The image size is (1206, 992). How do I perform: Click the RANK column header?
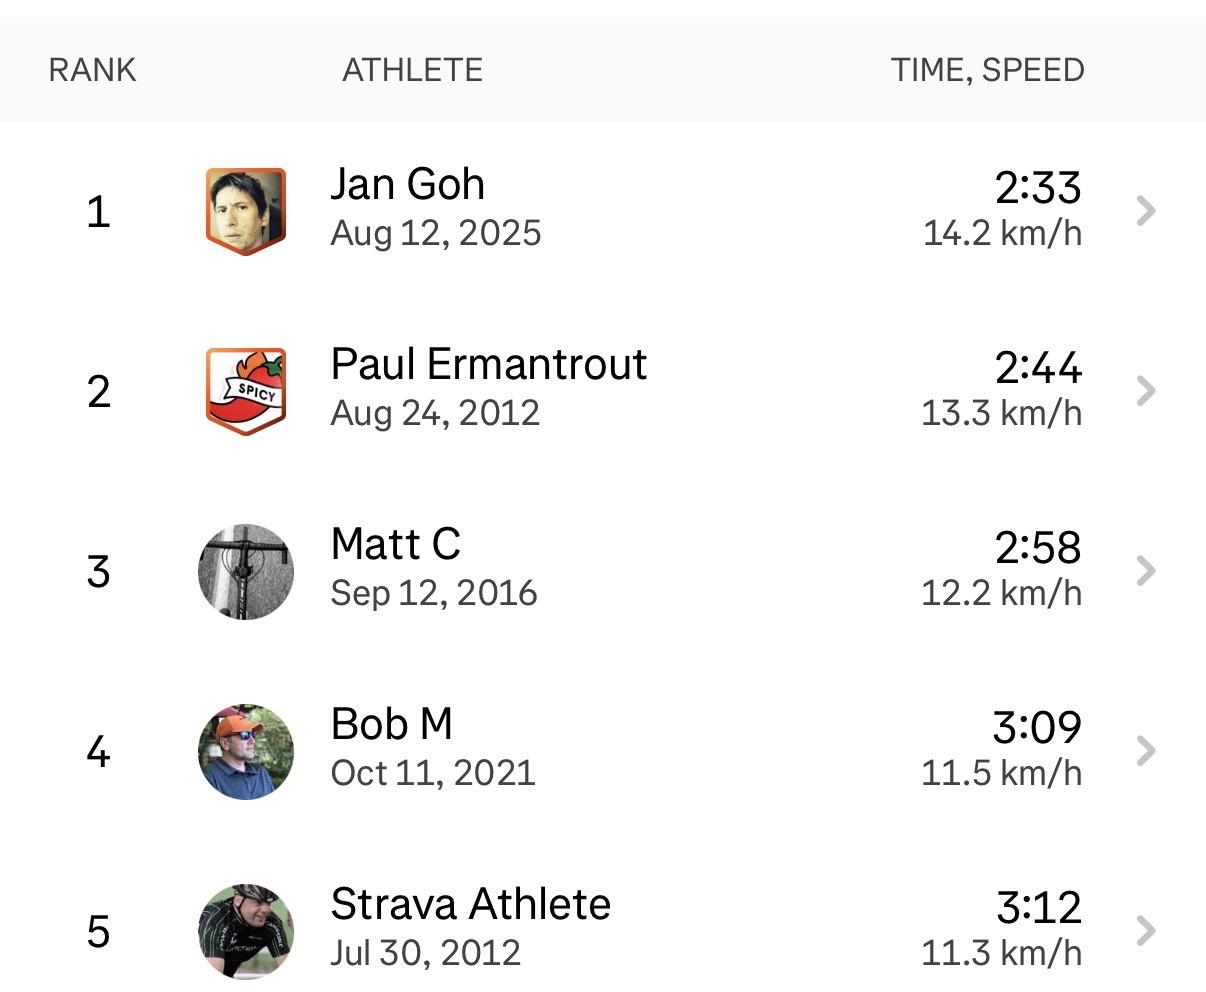92,70
